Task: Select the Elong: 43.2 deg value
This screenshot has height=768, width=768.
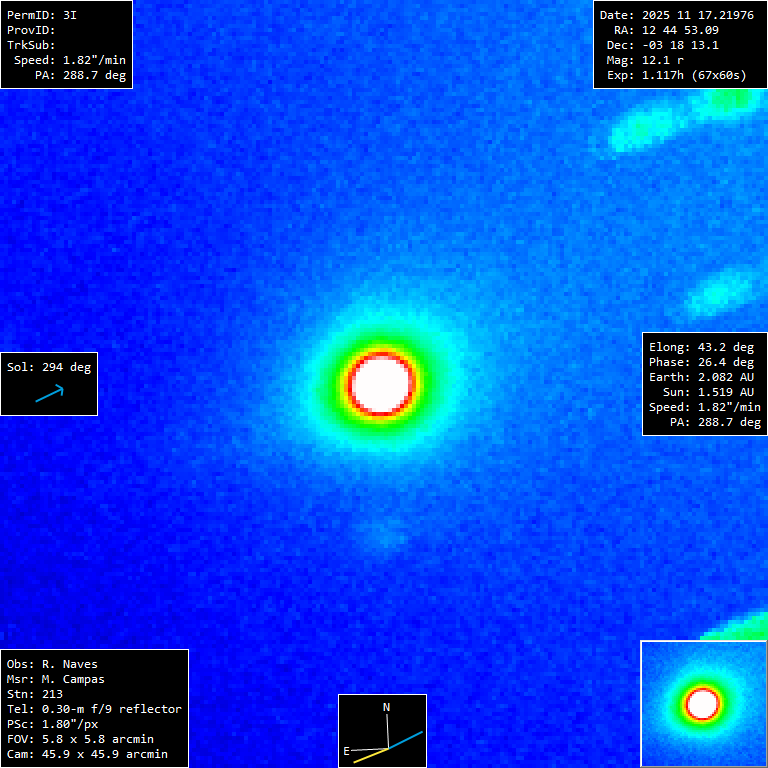Action: click(x=701, y=347)
